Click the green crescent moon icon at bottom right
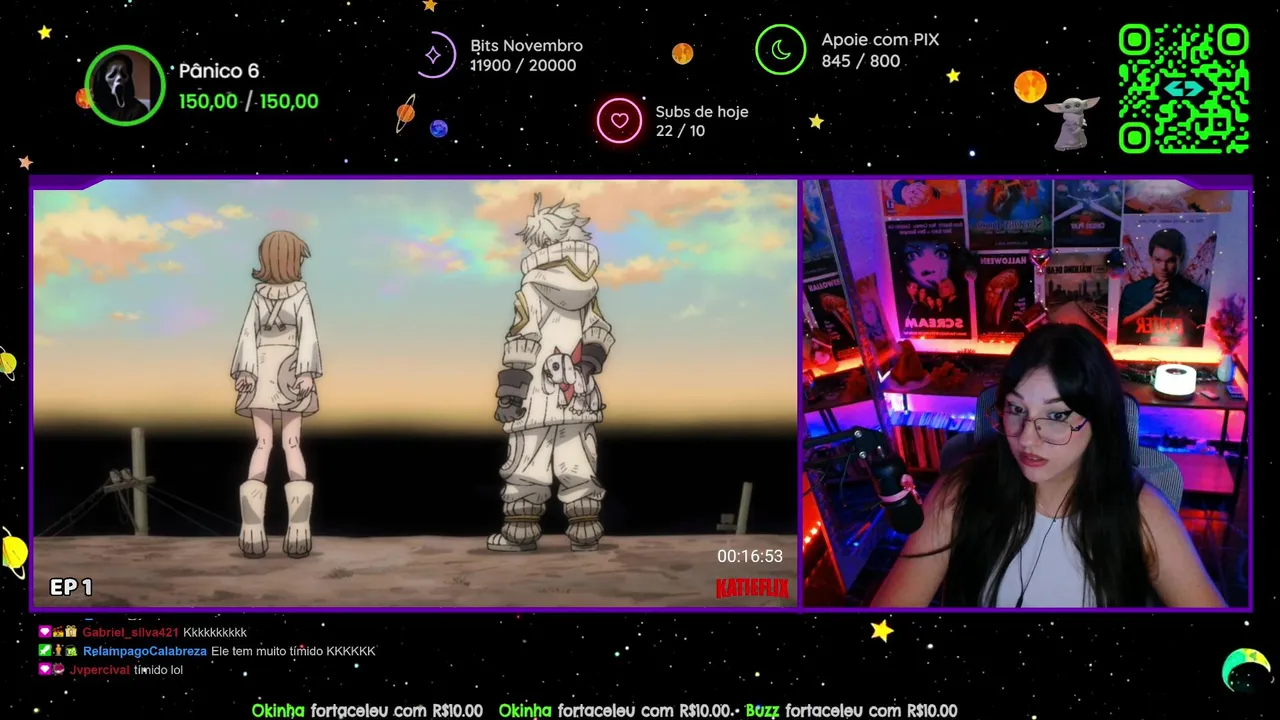This screenshot has width=1280, height=720. click(1246, 669)
